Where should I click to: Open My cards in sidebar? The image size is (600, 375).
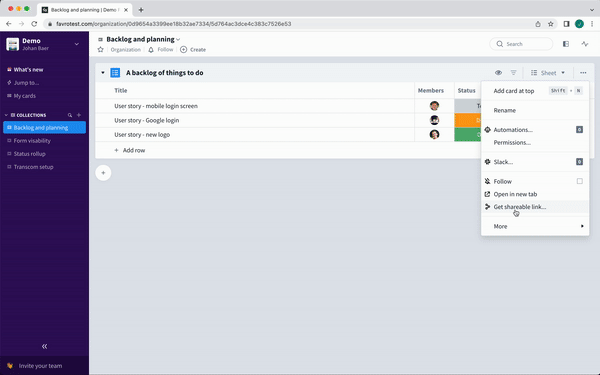(x=24, y=96)
